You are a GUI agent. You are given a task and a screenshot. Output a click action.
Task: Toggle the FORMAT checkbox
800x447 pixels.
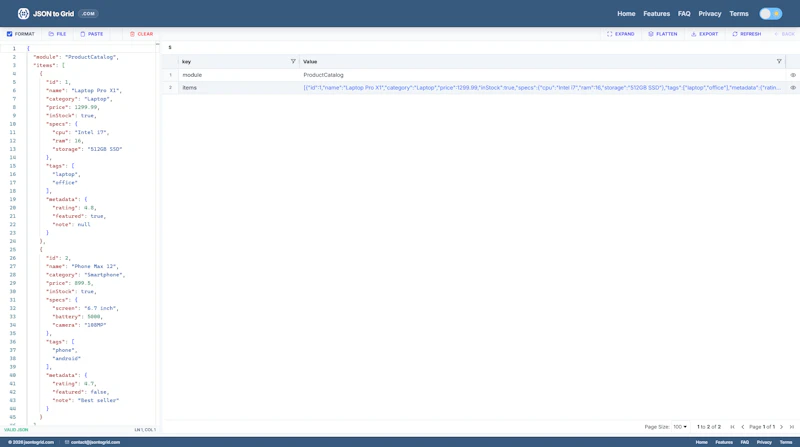pyautogui.click(x=9, y=34)
